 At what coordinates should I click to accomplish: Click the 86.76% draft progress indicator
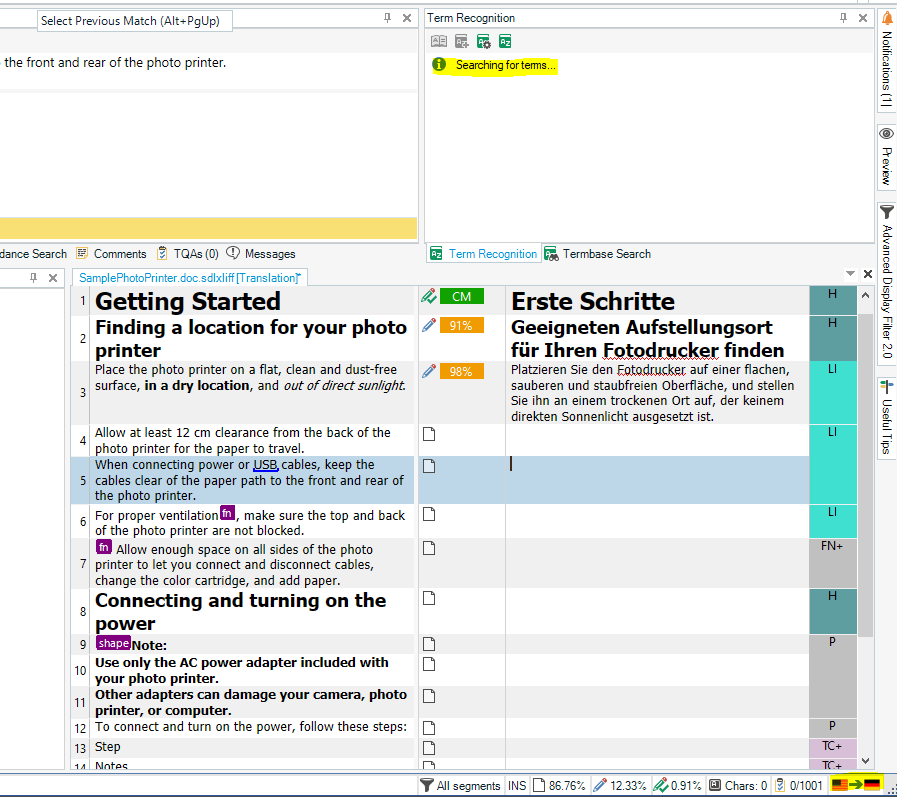[x=560, y=785]
